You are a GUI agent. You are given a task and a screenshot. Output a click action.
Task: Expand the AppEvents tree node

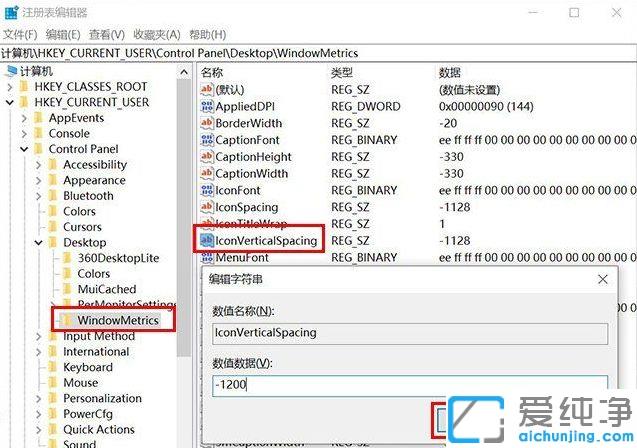(x=24, y=118)
